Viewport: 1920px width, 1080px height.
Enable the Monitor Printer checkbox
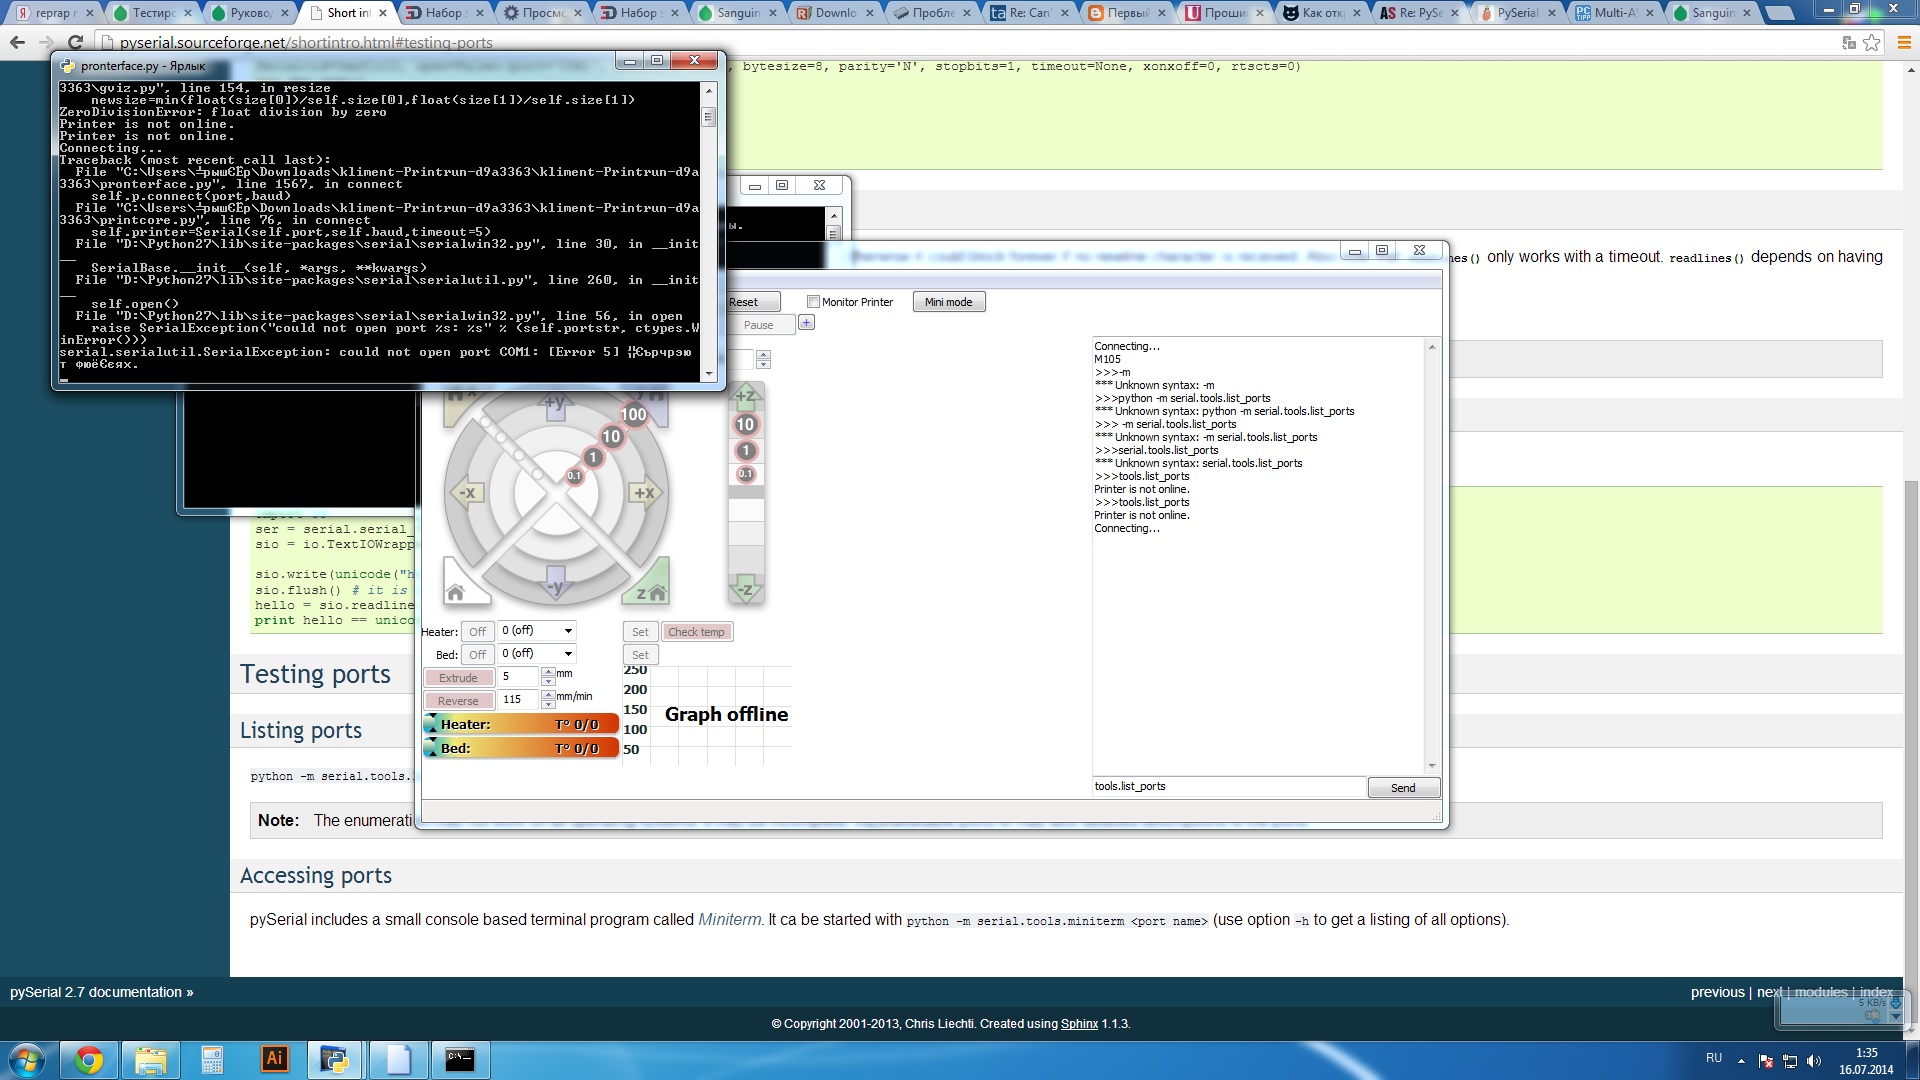coord(813,302)
